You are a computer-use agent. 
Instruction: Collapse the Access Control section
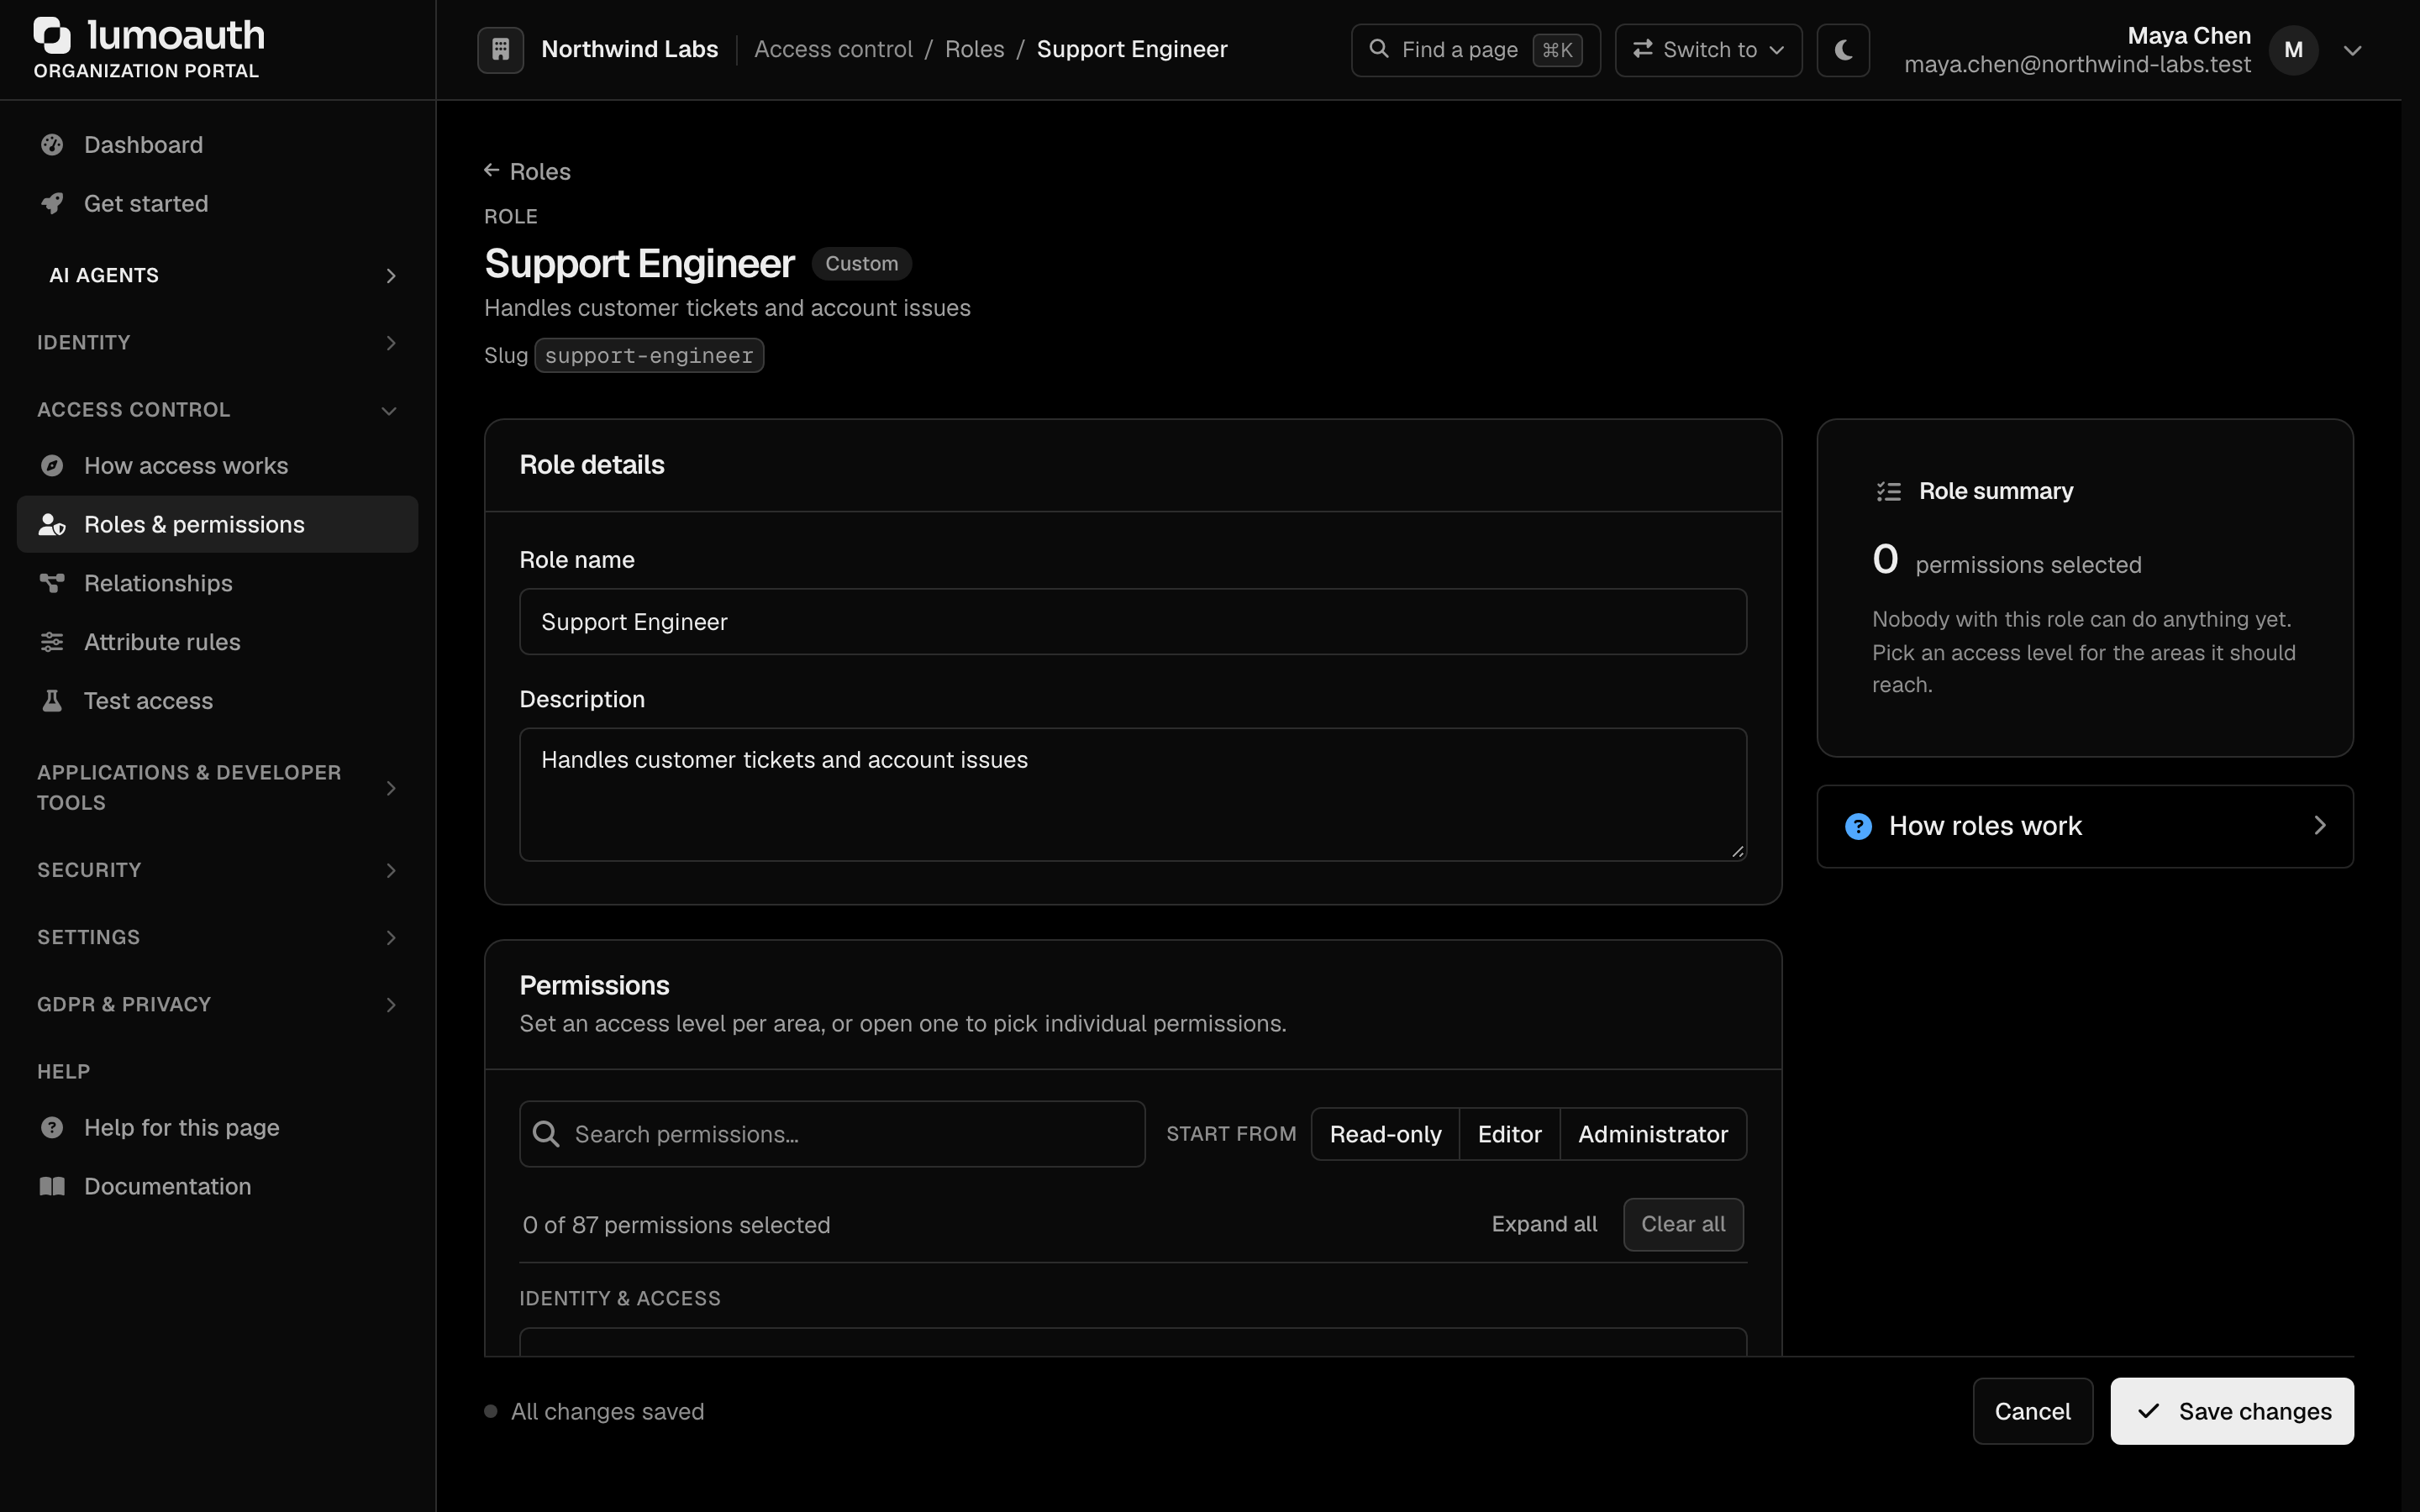tap(217, 410)
